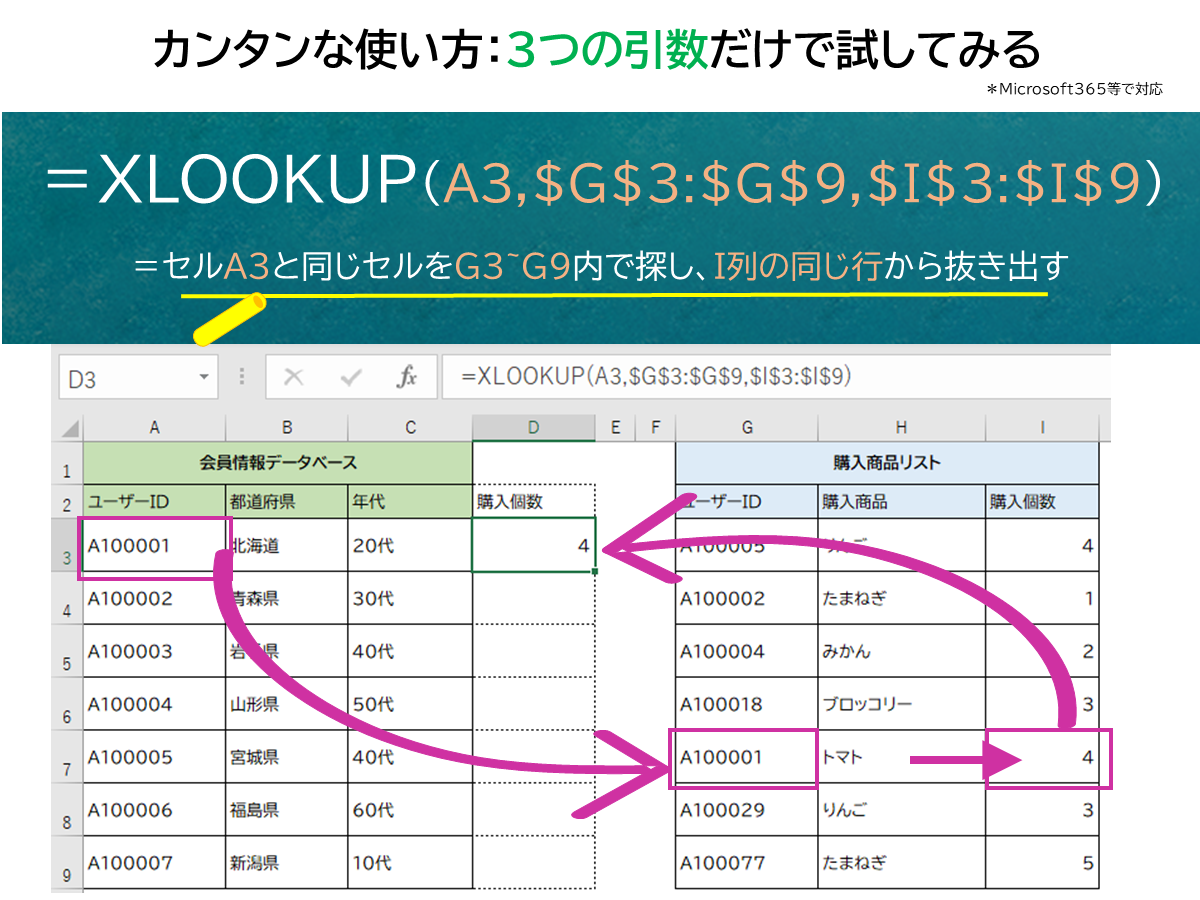Click the Select All corner triangle
This screenshot has width=1200, height=900.
[70, 429]
